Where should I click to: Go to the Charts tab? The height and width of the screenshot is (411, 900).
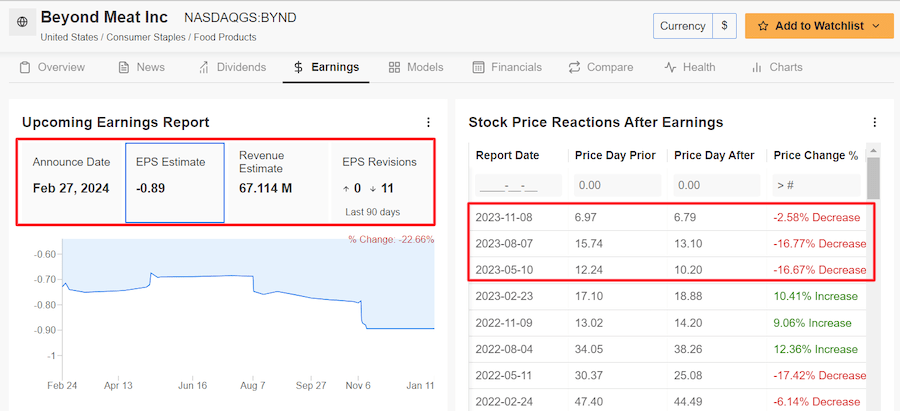pyautogui.click(x=777, y=67)
